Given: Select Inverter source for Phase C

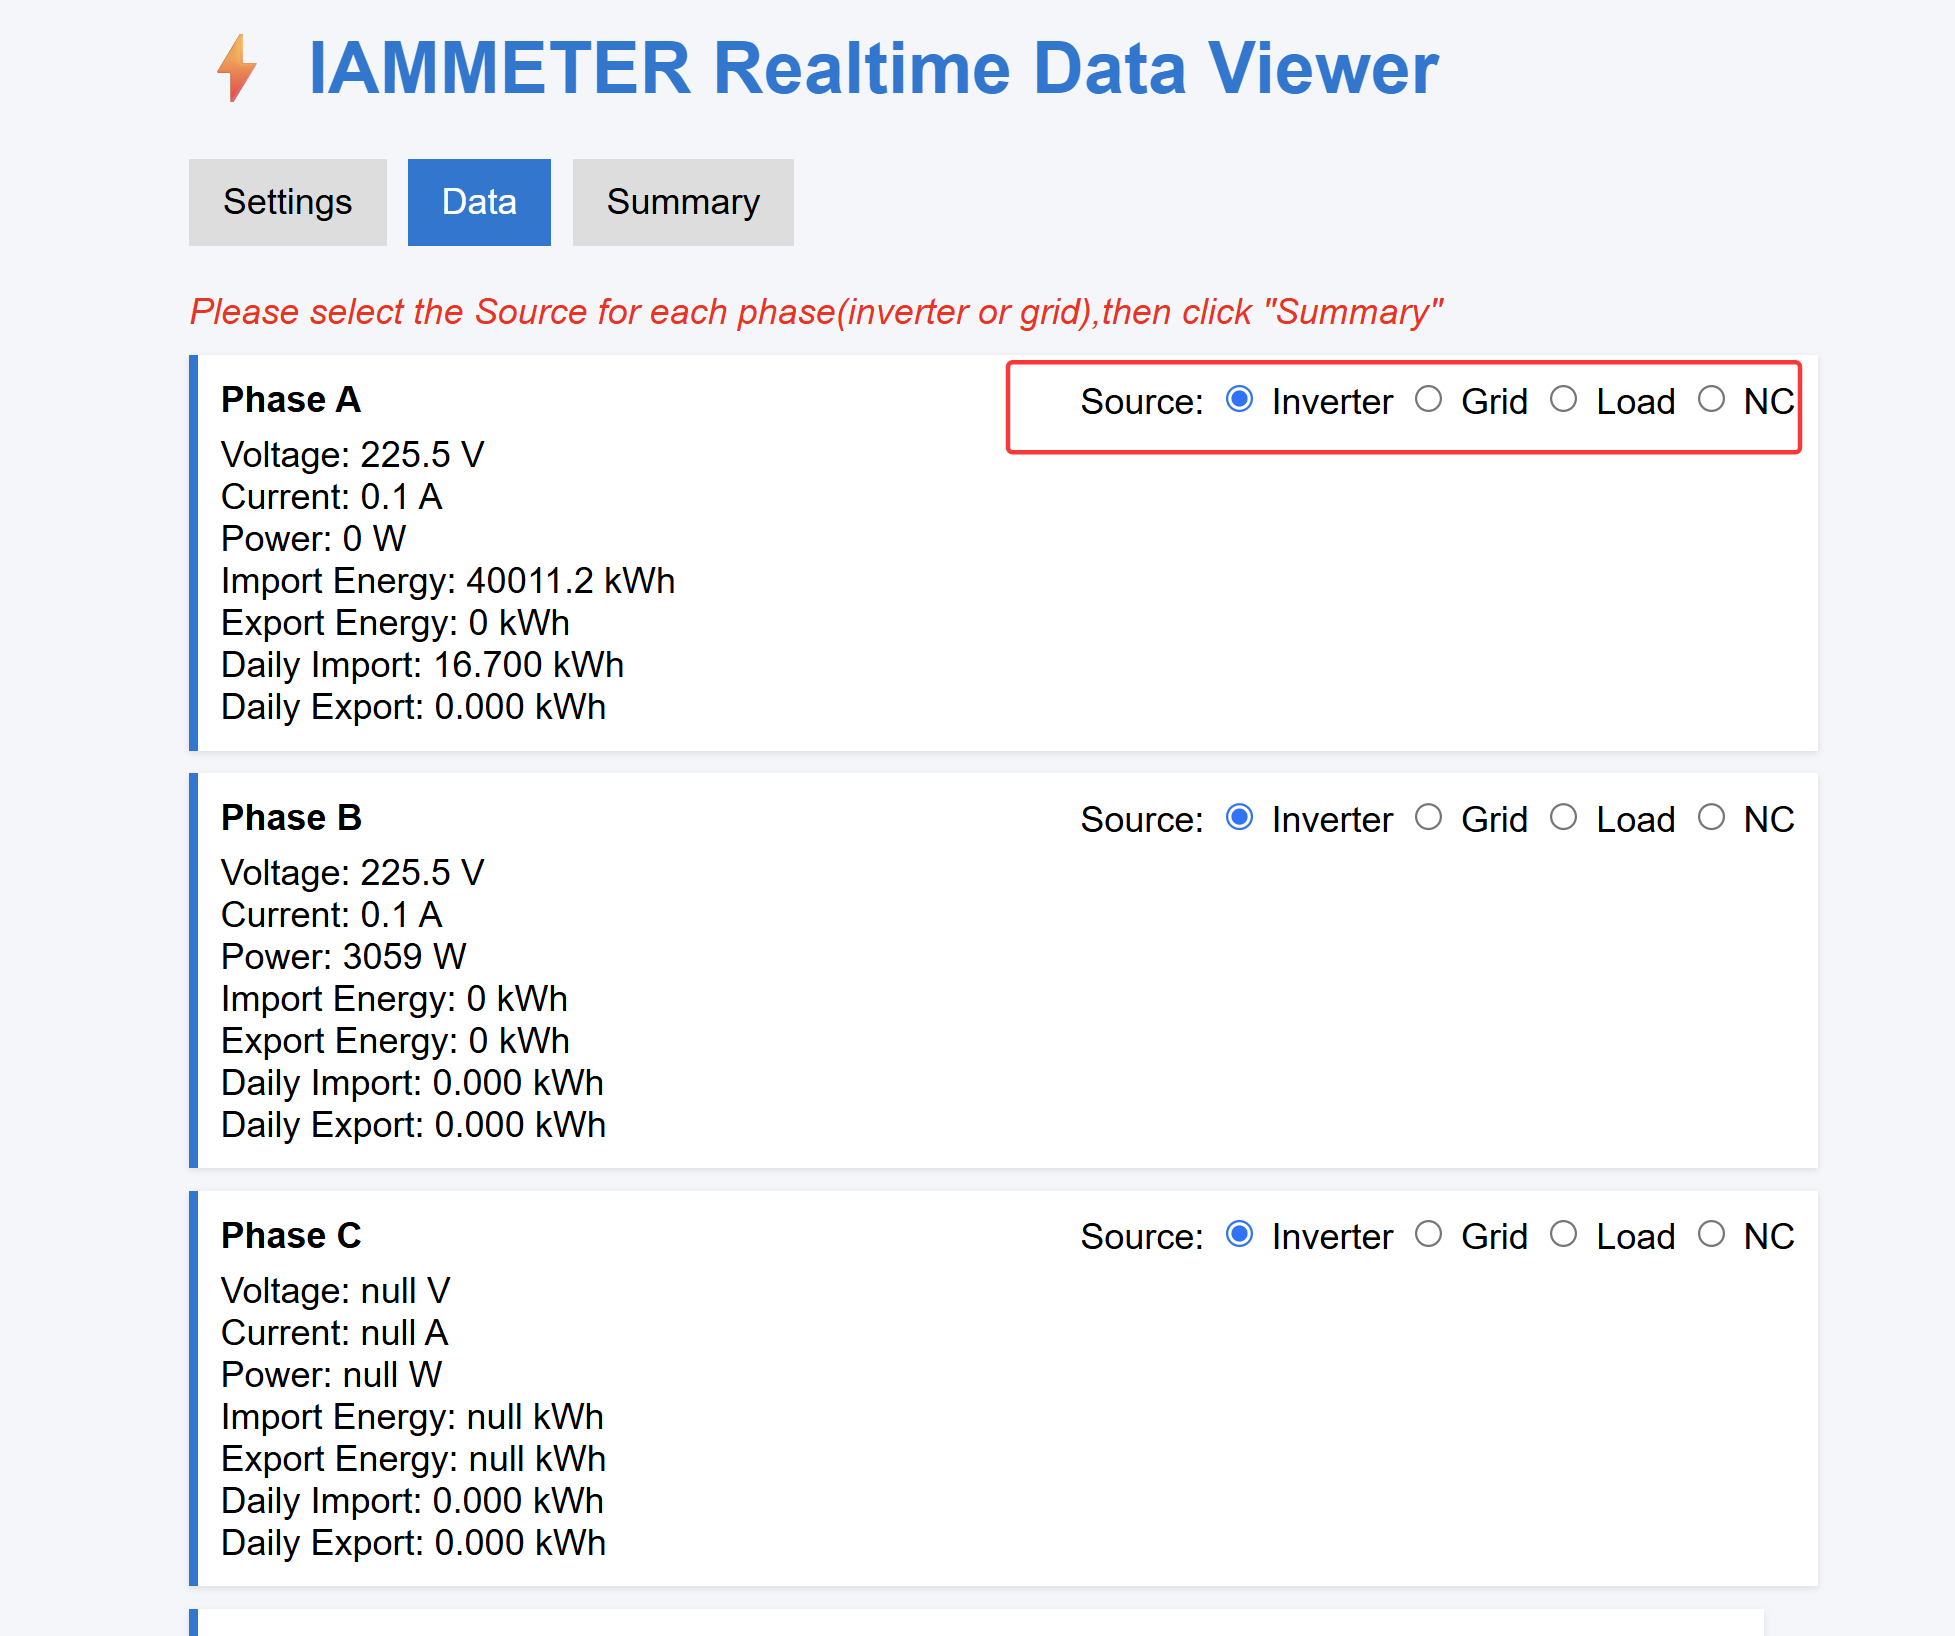Looking at the screenshot, I should click(1239, 1235).
